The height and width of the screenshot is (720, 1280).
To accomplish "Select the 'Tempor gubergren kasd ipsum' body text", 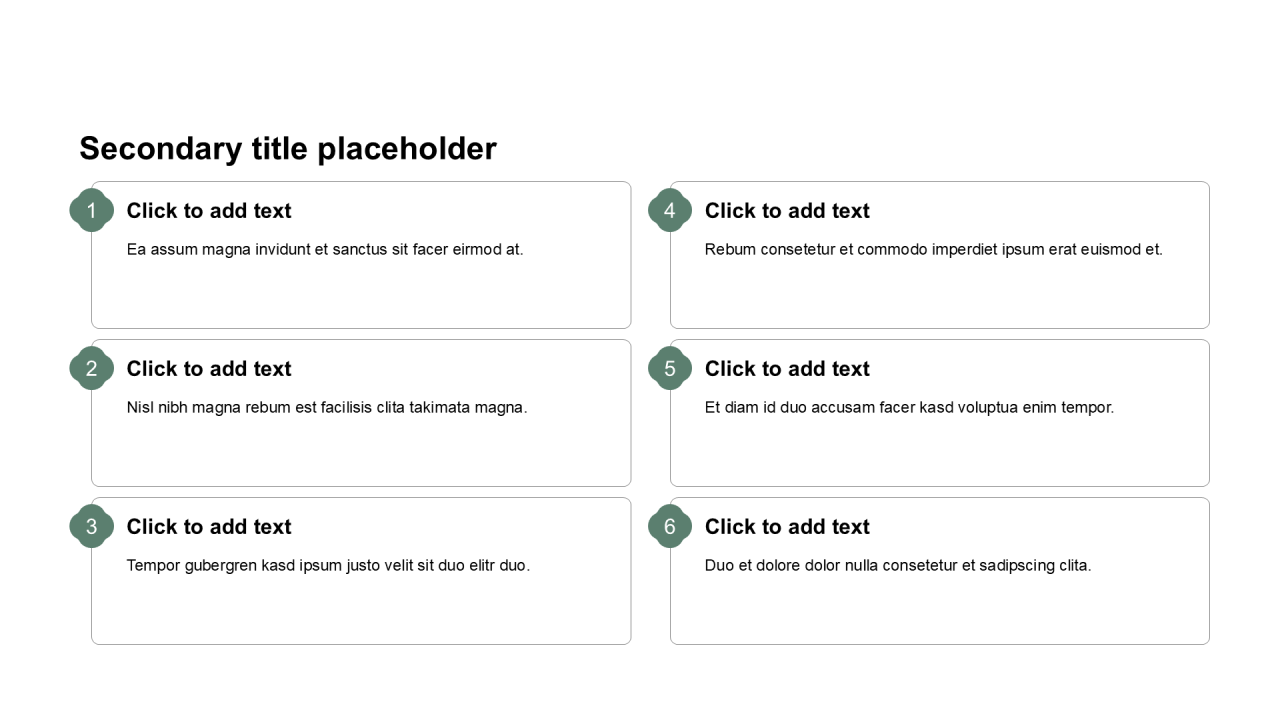I will [x=328, y=565].
